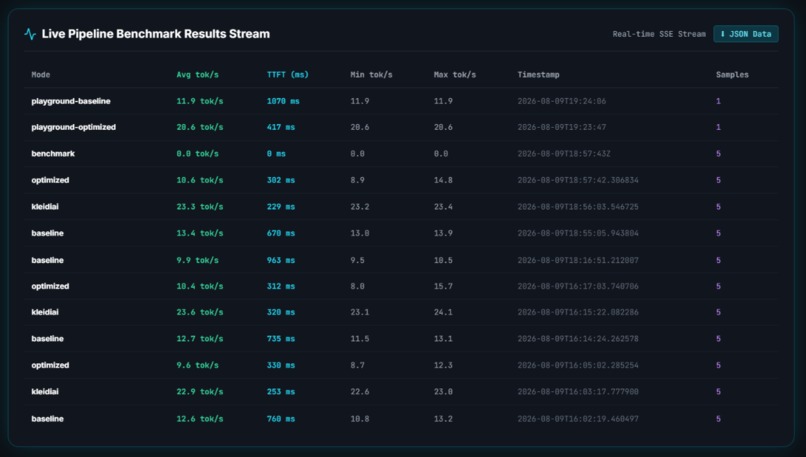Viewport: 806px width, 457px height.
Task: Click the 10.4 tok/s average value
Action: [200, 286]
